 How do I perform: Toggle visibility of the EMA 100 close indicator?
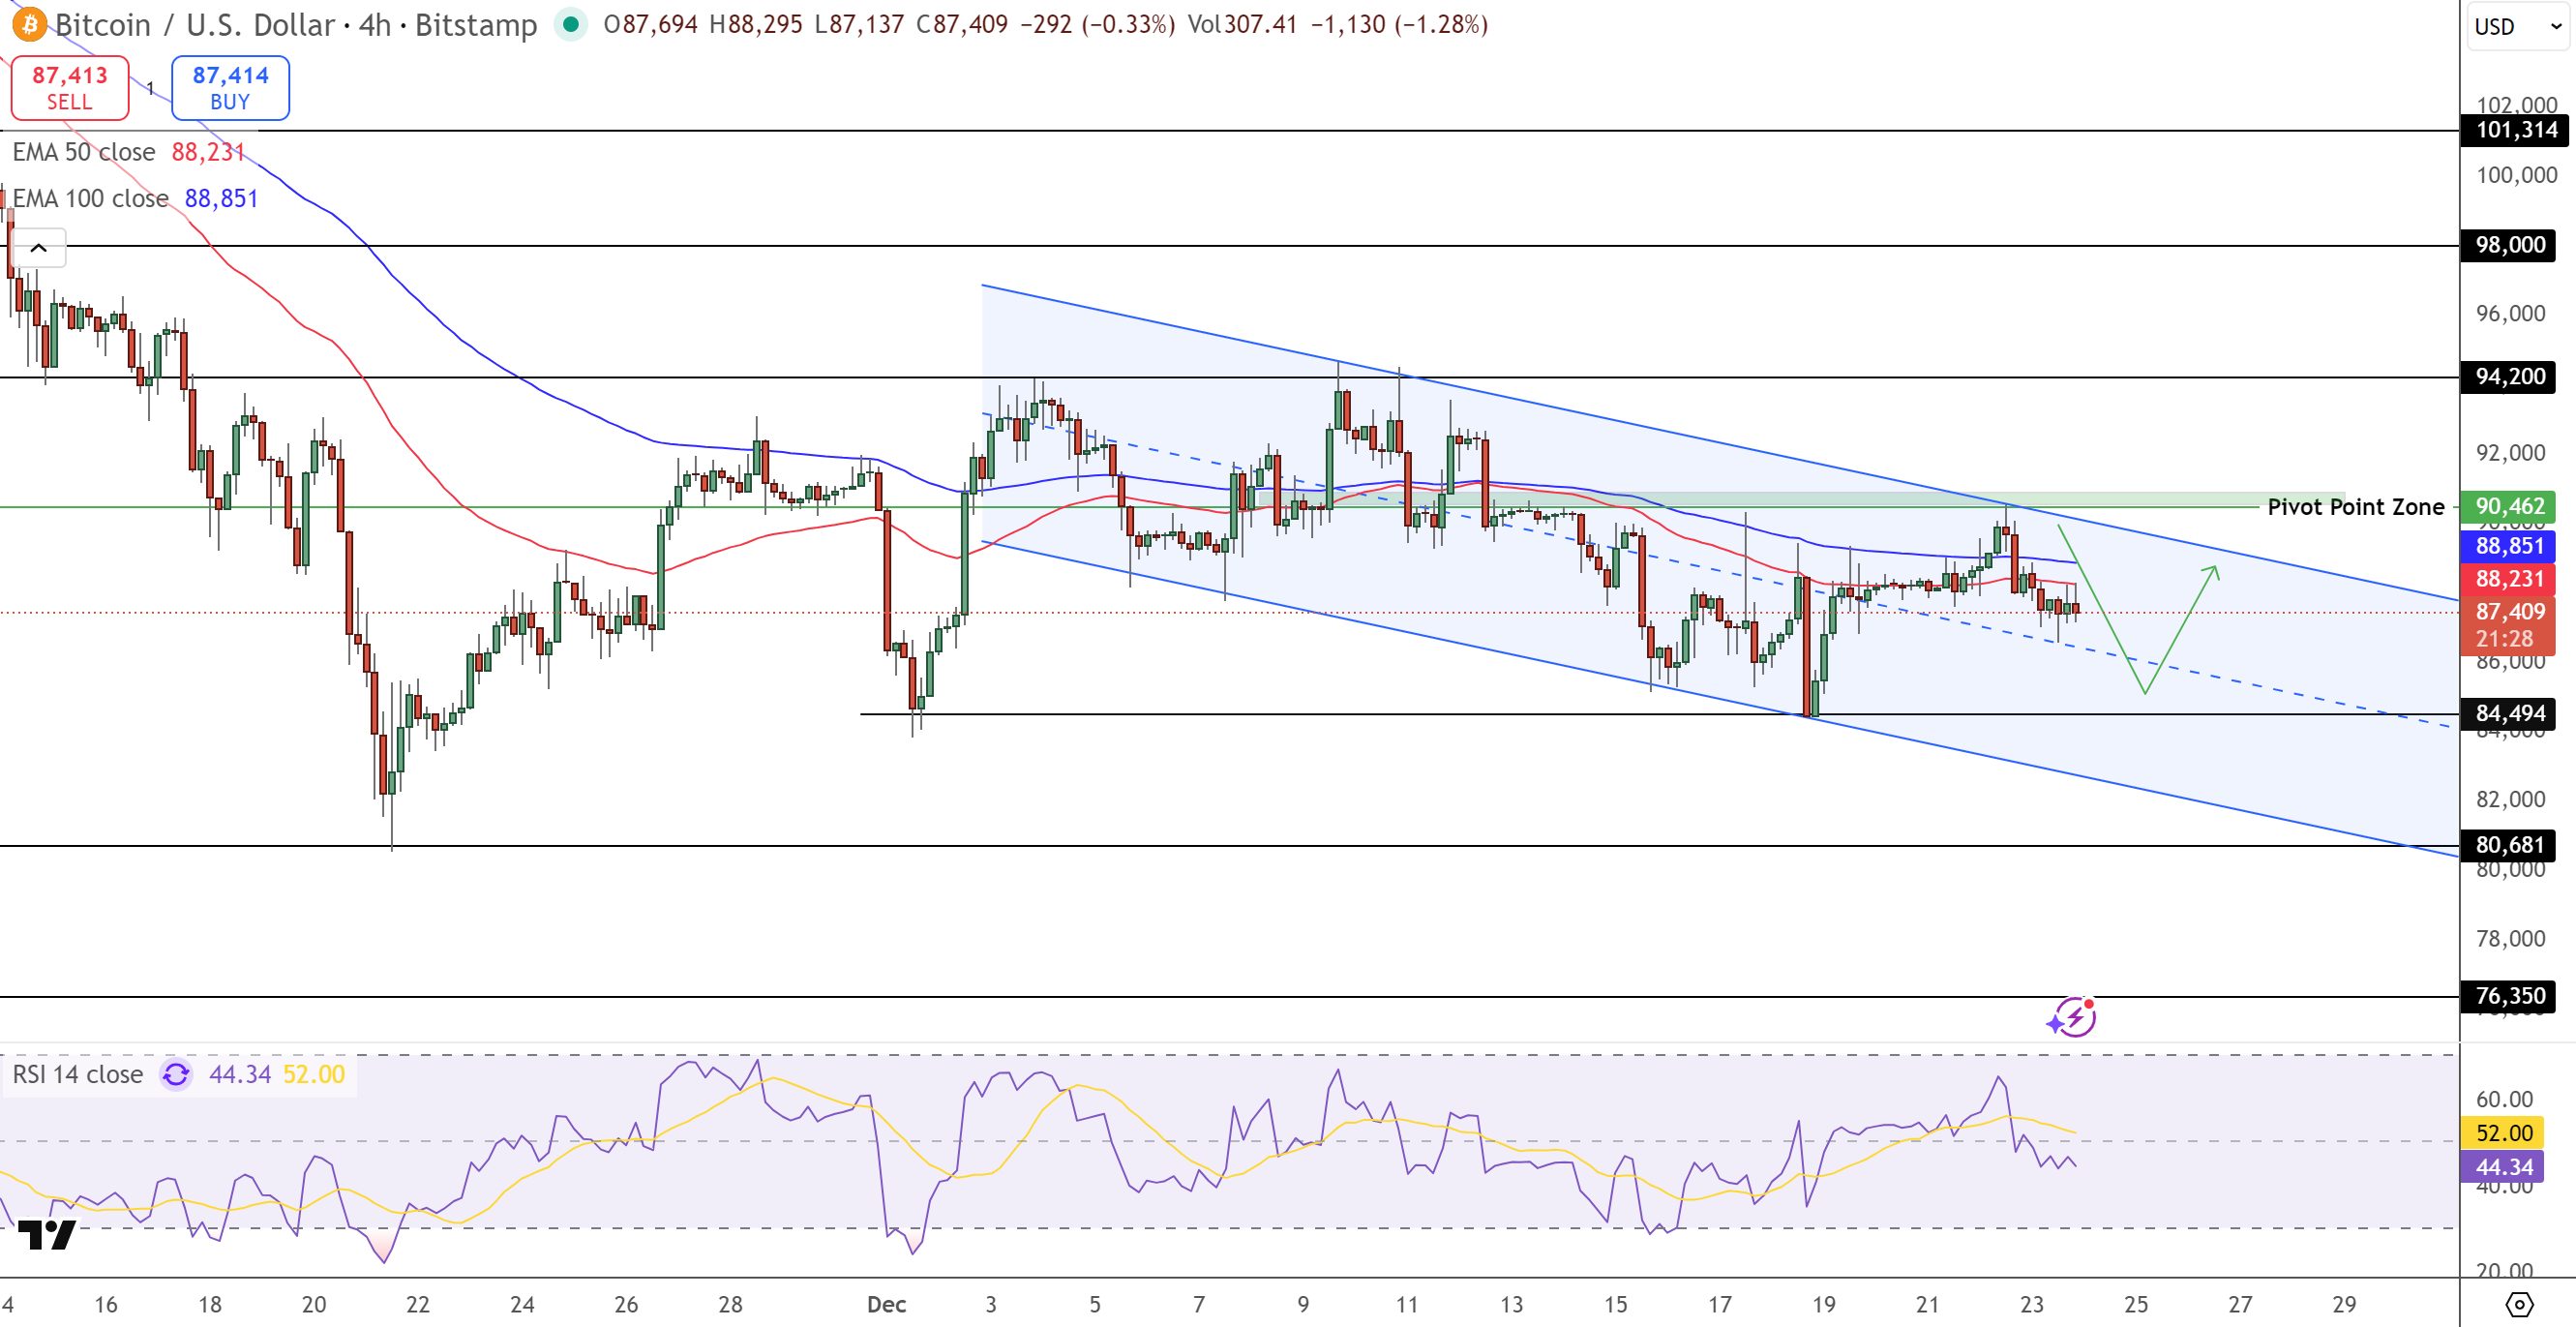click(90, 198)
